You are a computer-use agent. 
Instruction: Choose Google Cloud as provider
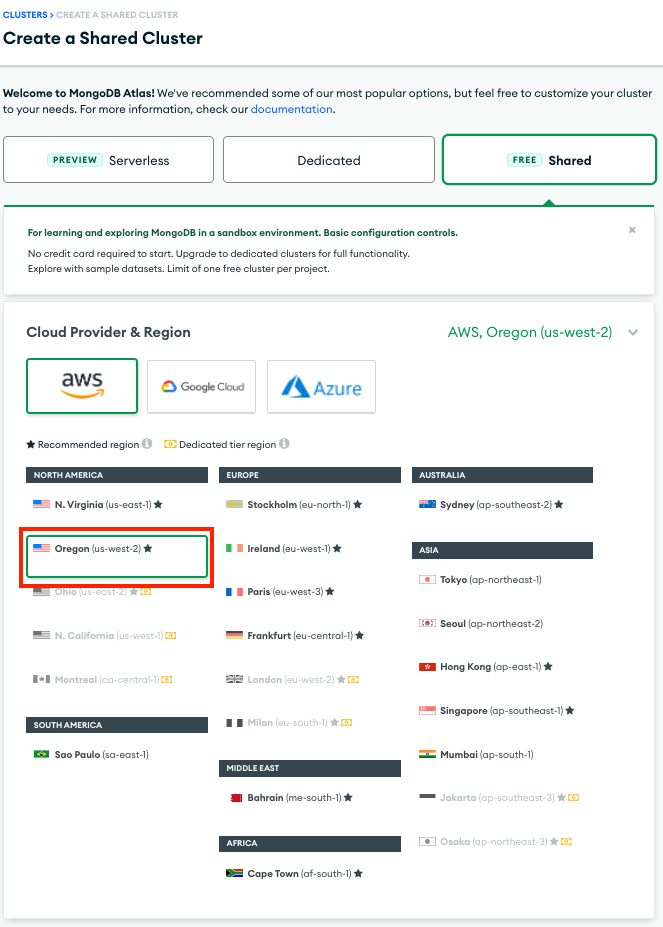click(202, 387)
